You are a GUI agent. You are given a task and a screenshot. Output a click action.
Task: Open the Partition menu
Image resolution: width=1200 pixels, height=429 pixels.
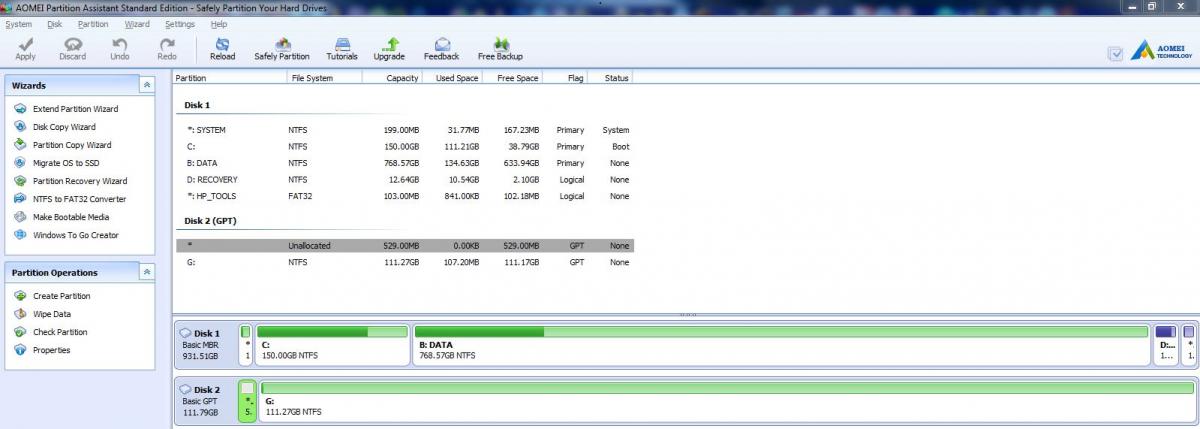tap(93, 23)
